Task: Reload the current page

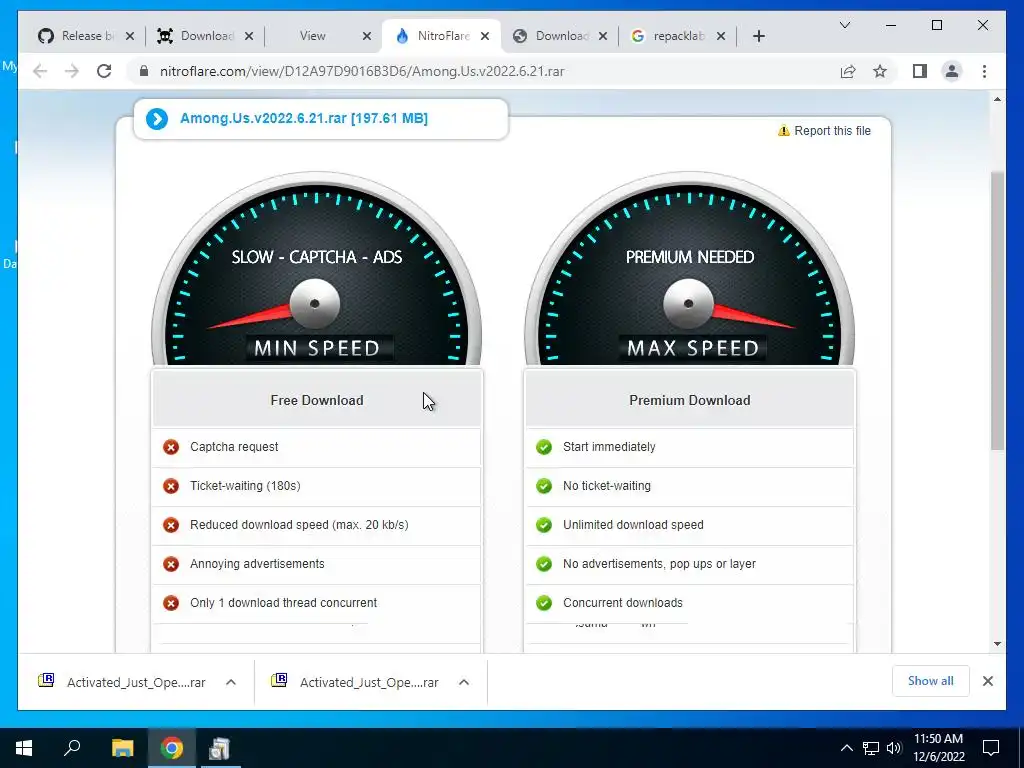Action: (104, 71)
